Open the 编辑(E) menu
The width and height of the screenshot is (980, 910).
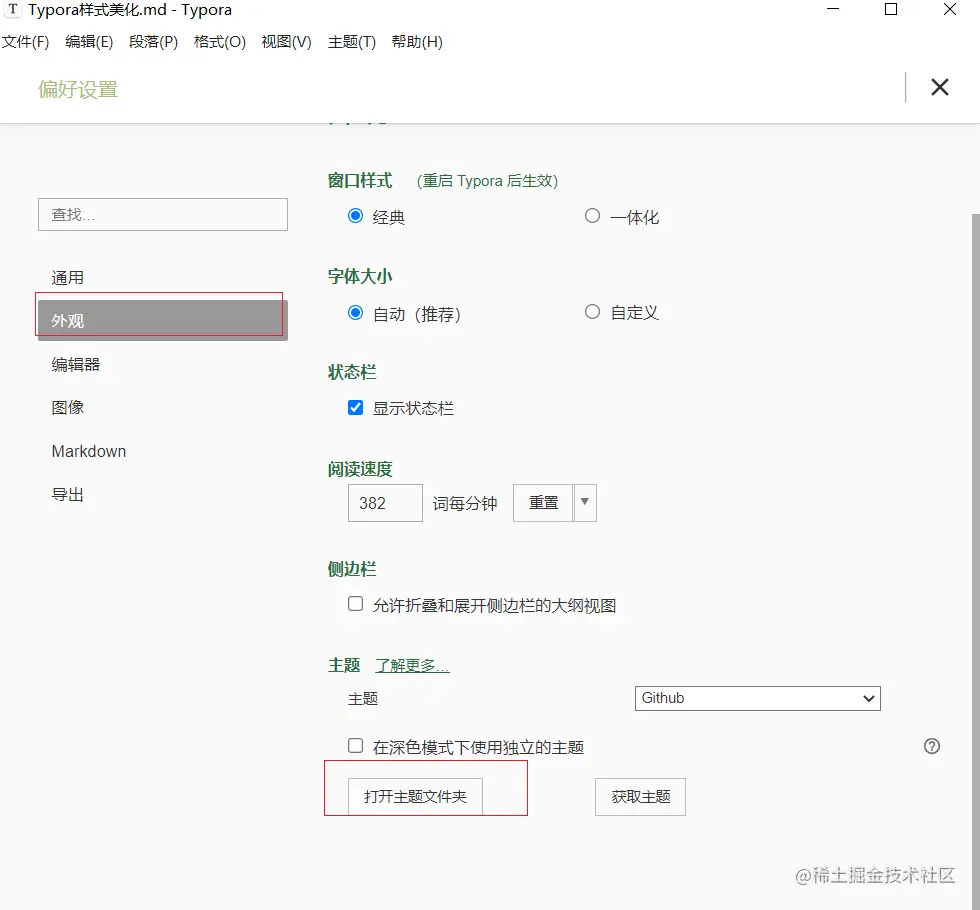[89, 42]
